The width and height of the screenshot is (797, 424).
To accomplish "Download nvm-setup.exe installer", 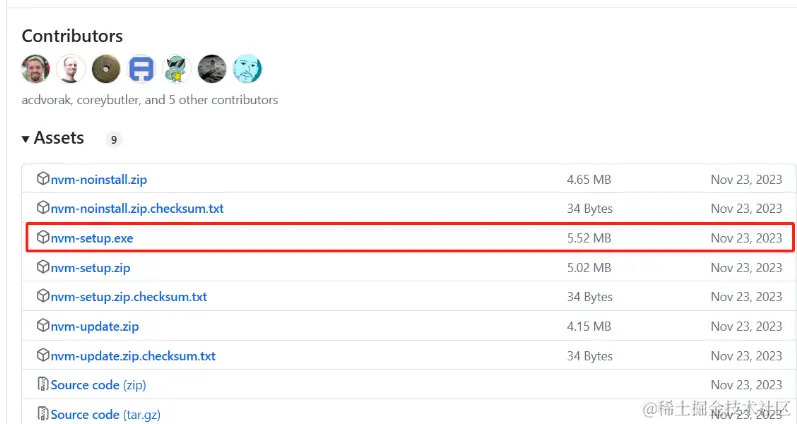I will point(92,239).
